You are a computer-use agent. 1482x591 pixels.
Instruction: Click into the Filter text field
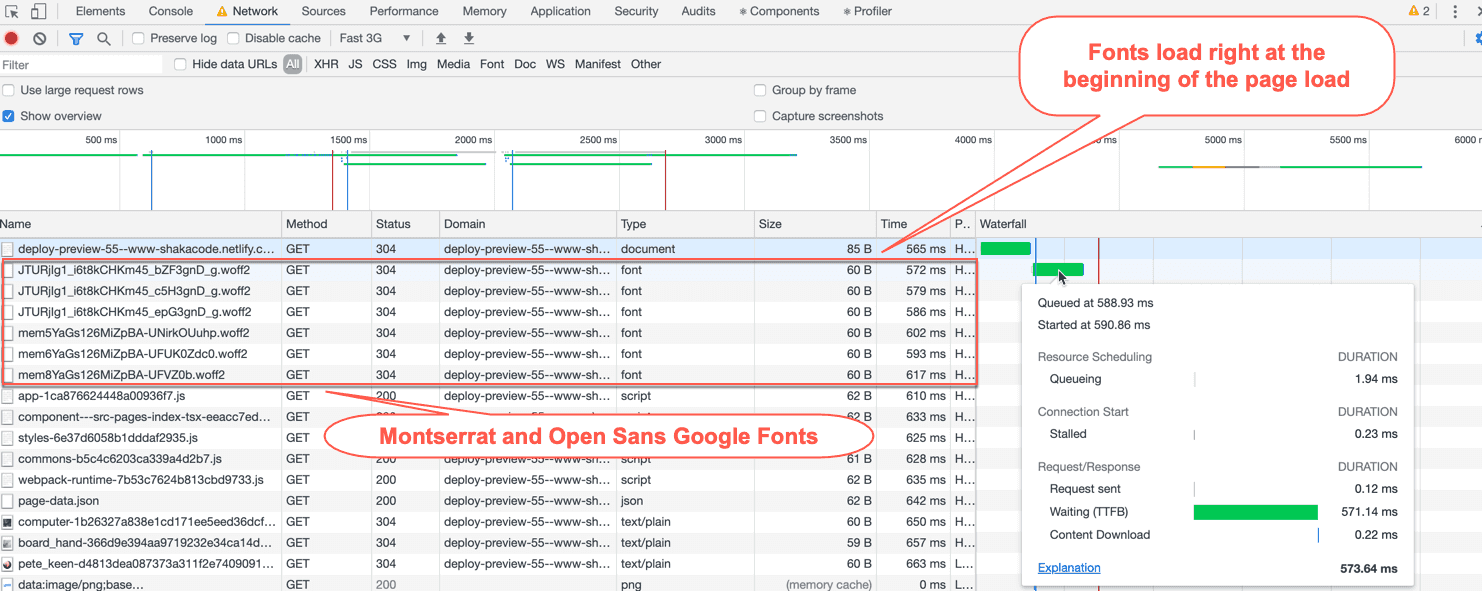pyautogui.click(x=80, y=64)
